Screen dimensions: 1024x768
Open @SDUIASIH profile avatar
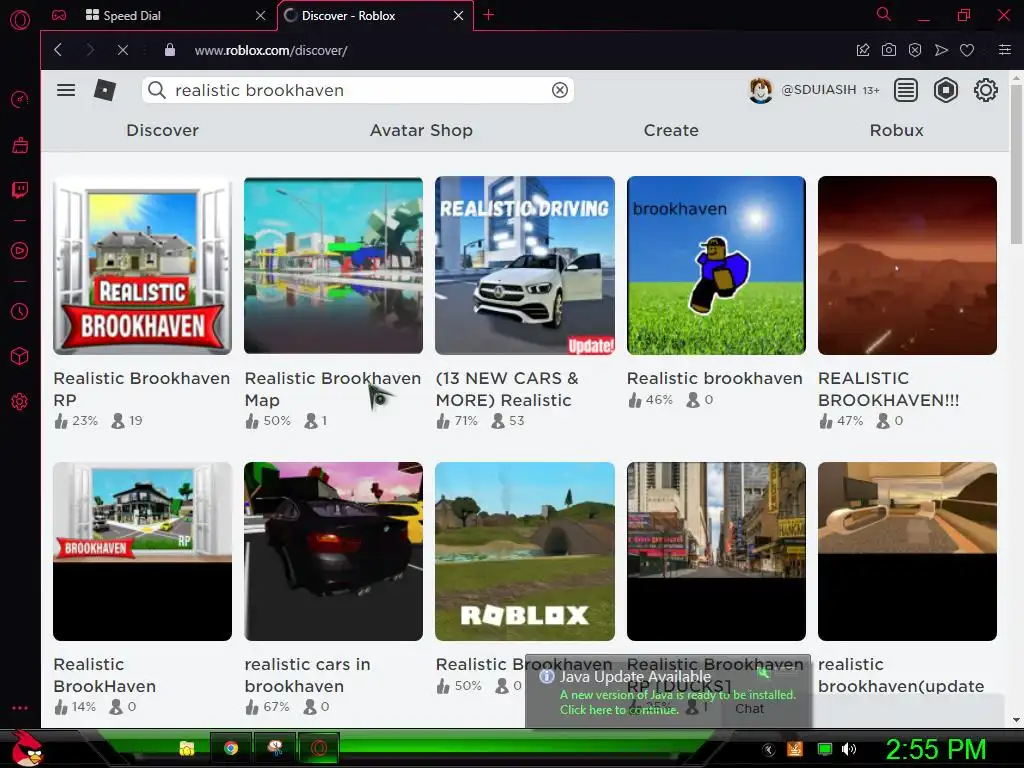[760, 90]
